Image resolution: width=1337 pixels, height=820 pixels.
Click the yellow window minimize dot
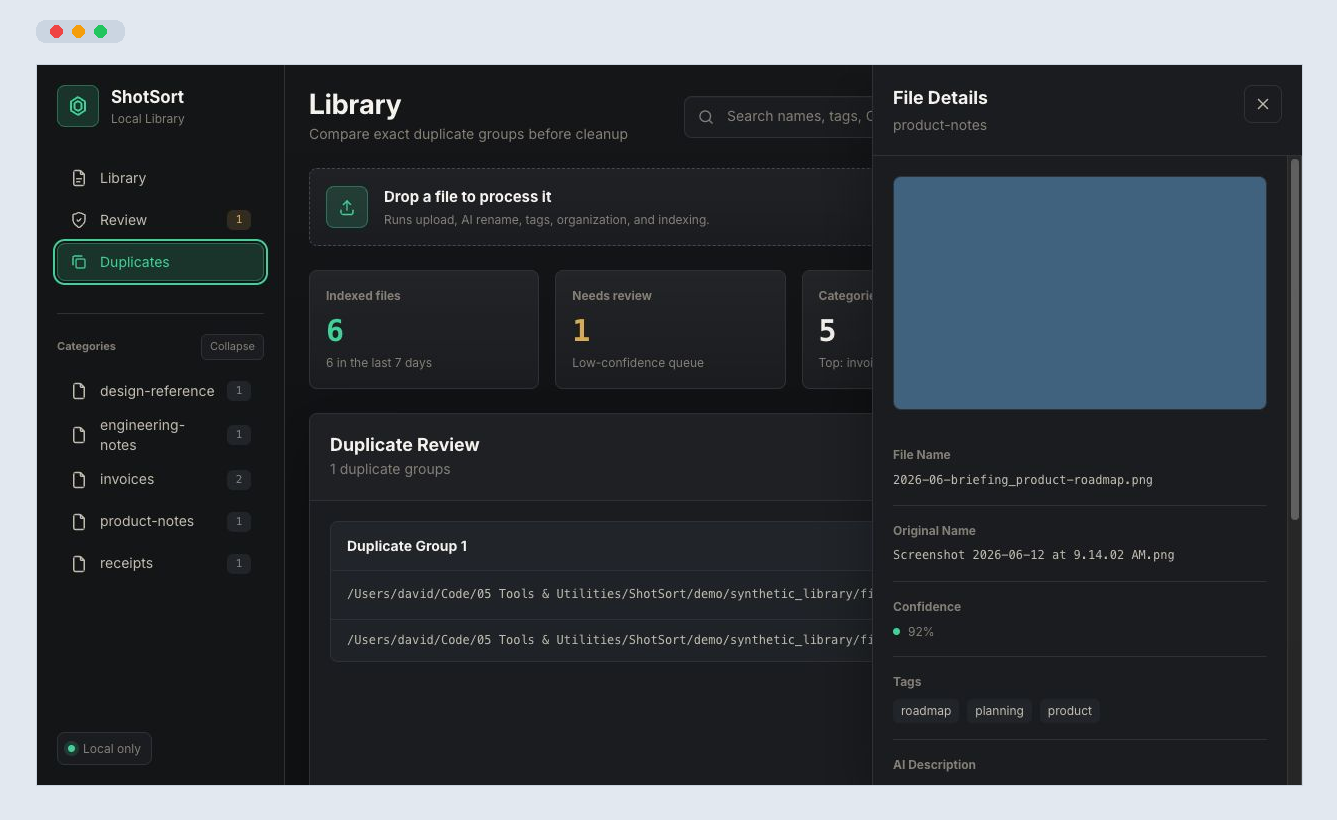tap(79, 32)
